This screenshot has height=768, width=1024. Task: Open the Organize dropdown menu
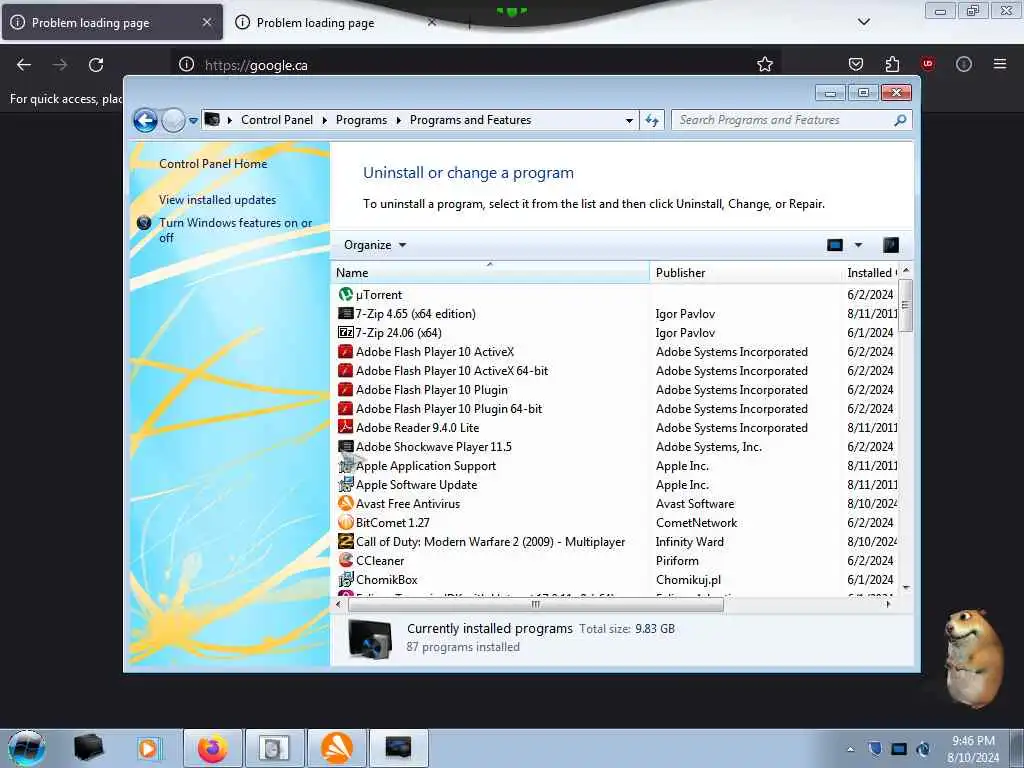(375, 245)
